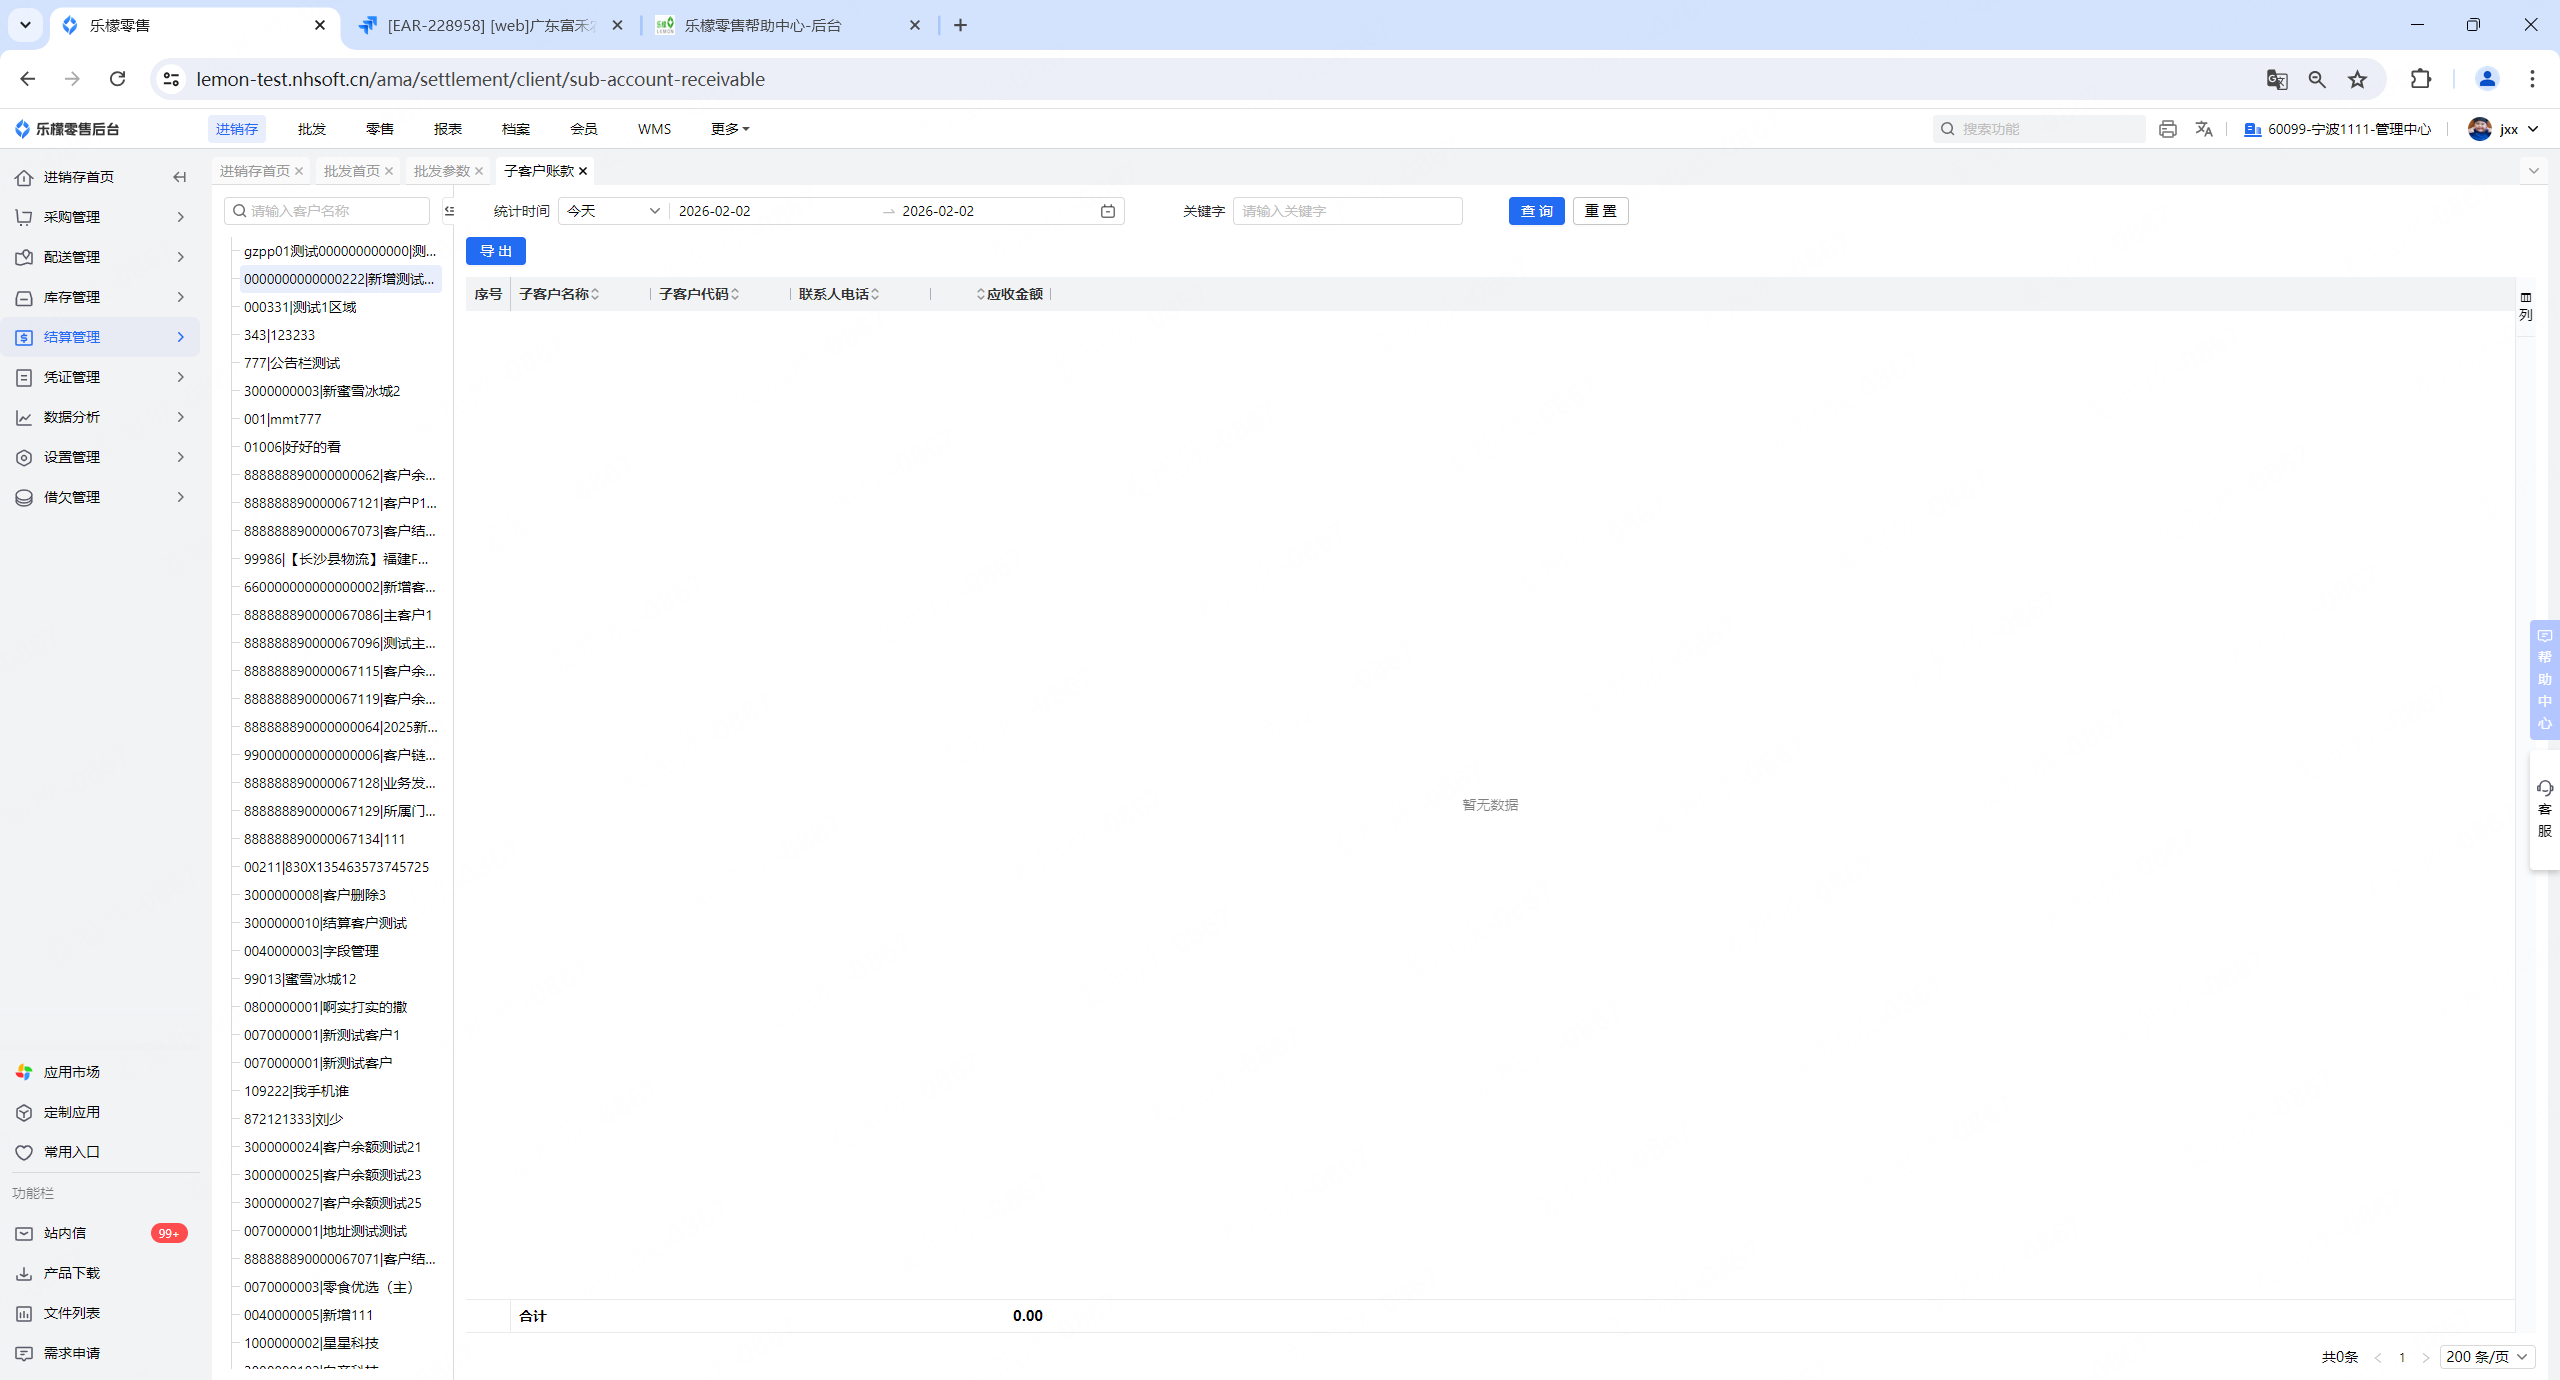
Task: Open the date range calendar icon
Action: click(1108, 211)
